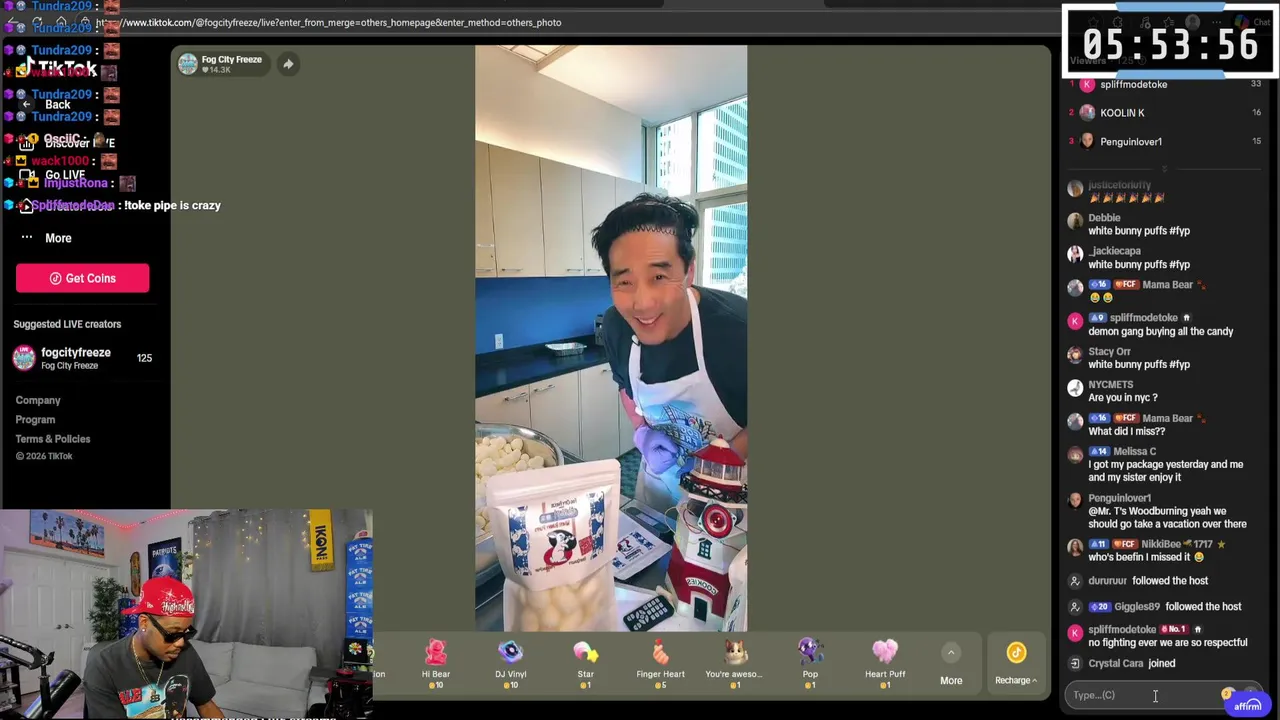Image resolution: width=1280 pixels, height=720 pixels.
Task: Open the Recharge coins menu
Action: (1016, 663)
